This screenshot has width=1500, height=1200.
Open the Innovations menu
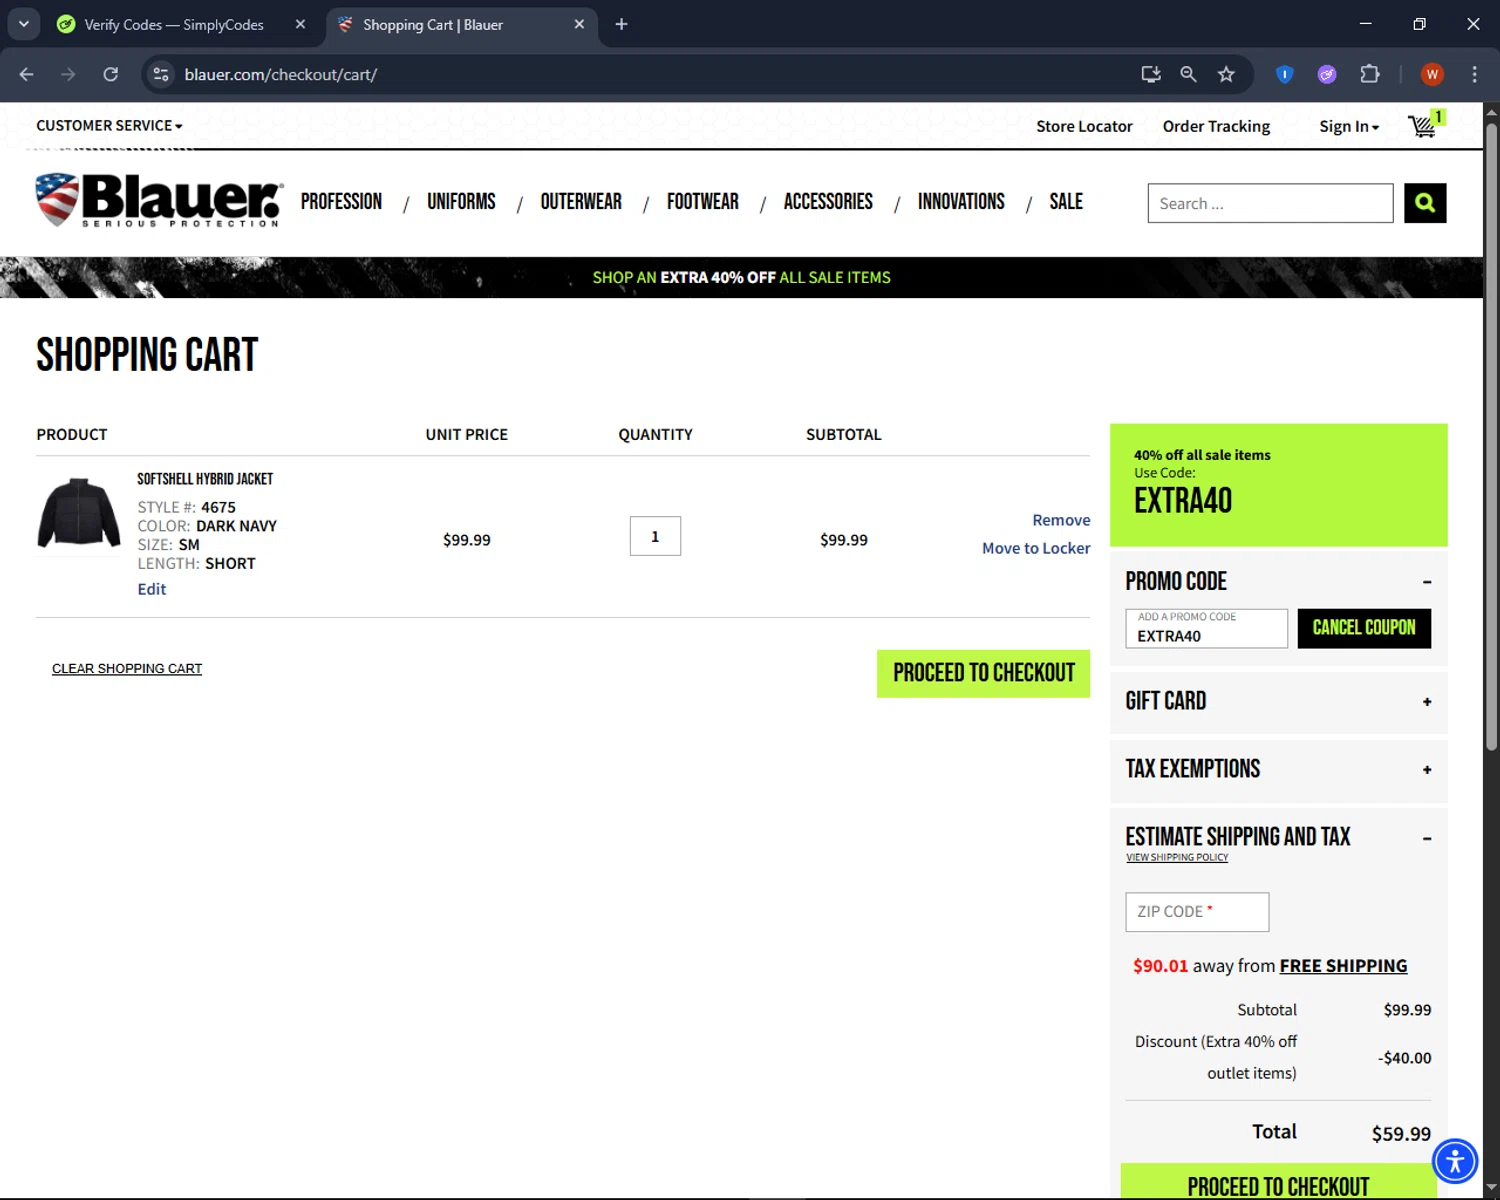(961, 201)
